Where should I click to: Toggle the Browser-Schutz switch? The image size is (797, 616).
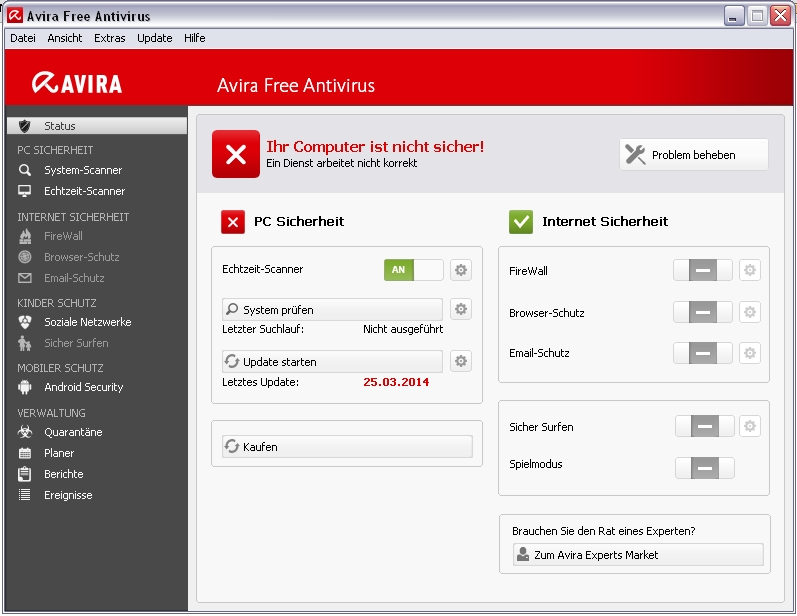coord(703,312)
